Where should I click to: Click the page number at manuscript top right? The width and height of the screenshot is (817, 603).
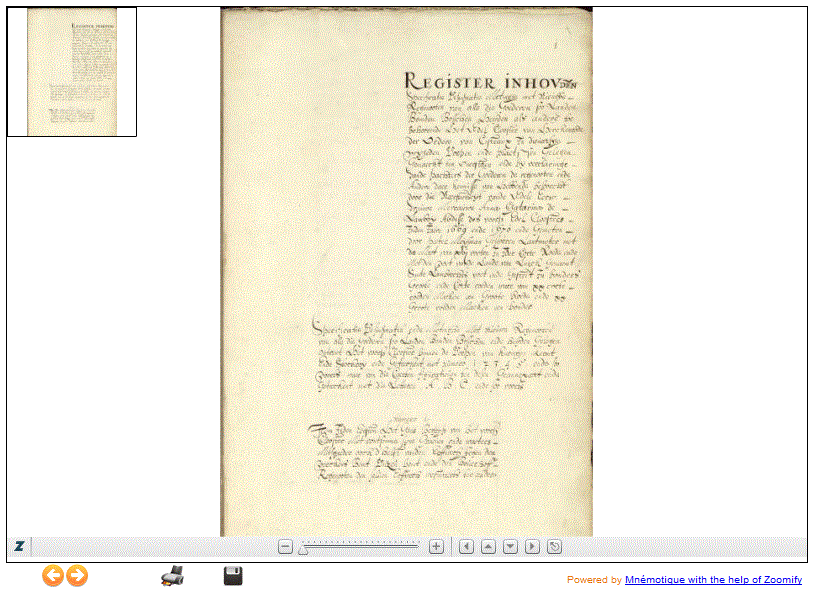(555, 45)
